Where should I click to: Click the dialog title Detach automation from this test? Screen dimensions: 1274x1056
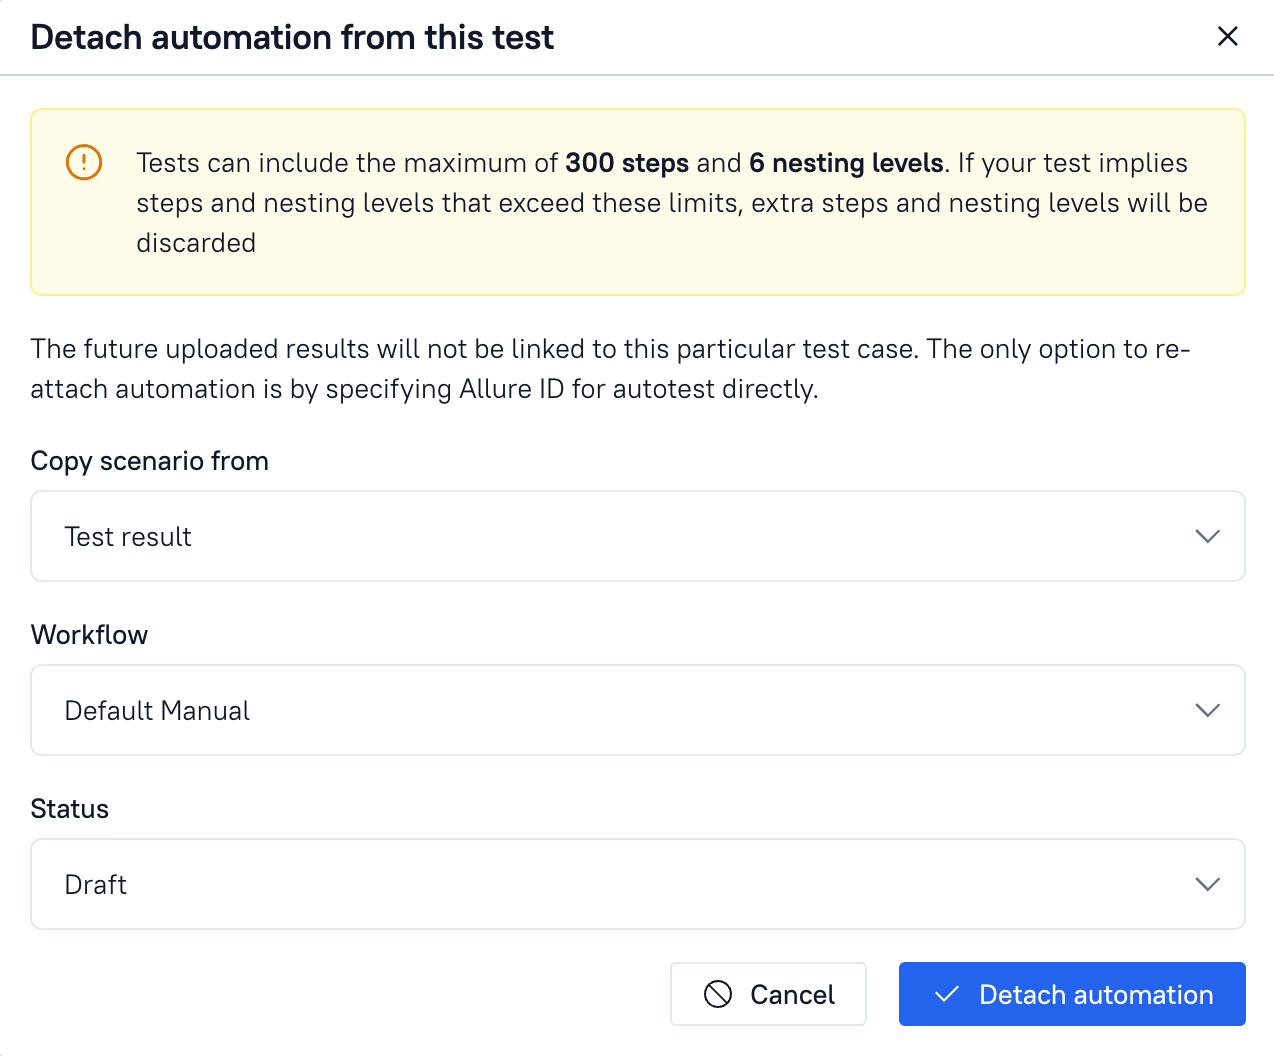click(x=292, y=37)
